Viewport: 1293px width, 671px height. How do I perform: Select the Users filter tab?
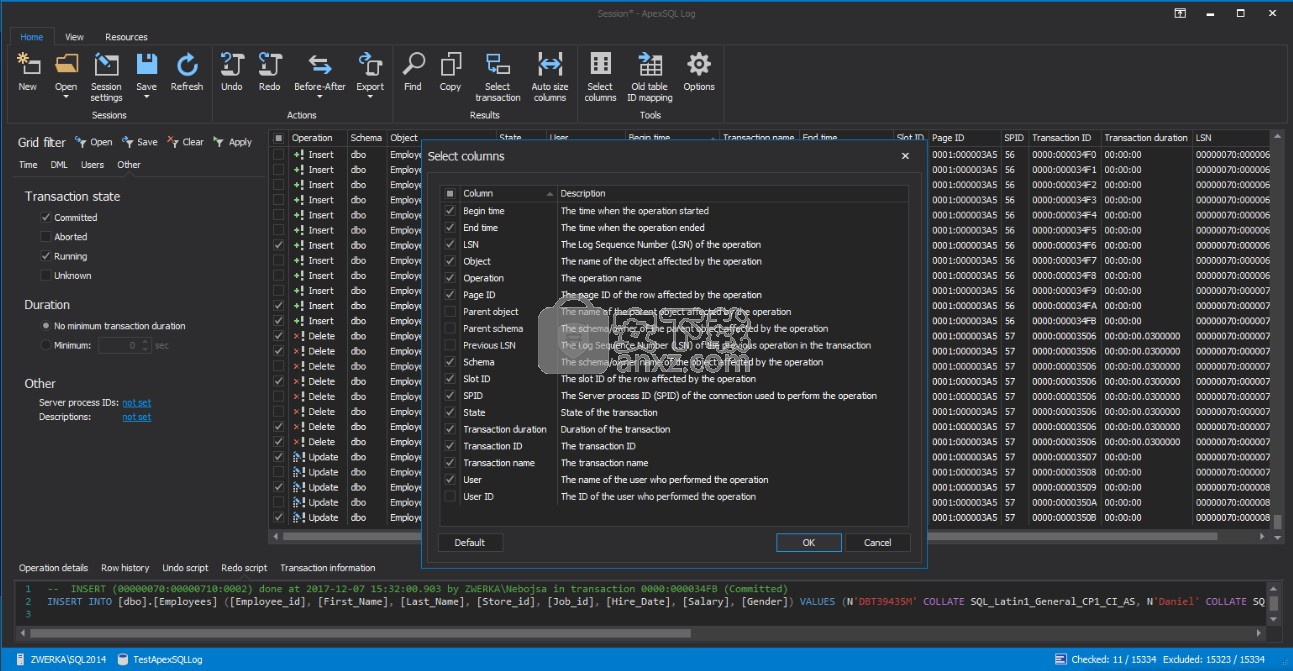pos(92,165)
